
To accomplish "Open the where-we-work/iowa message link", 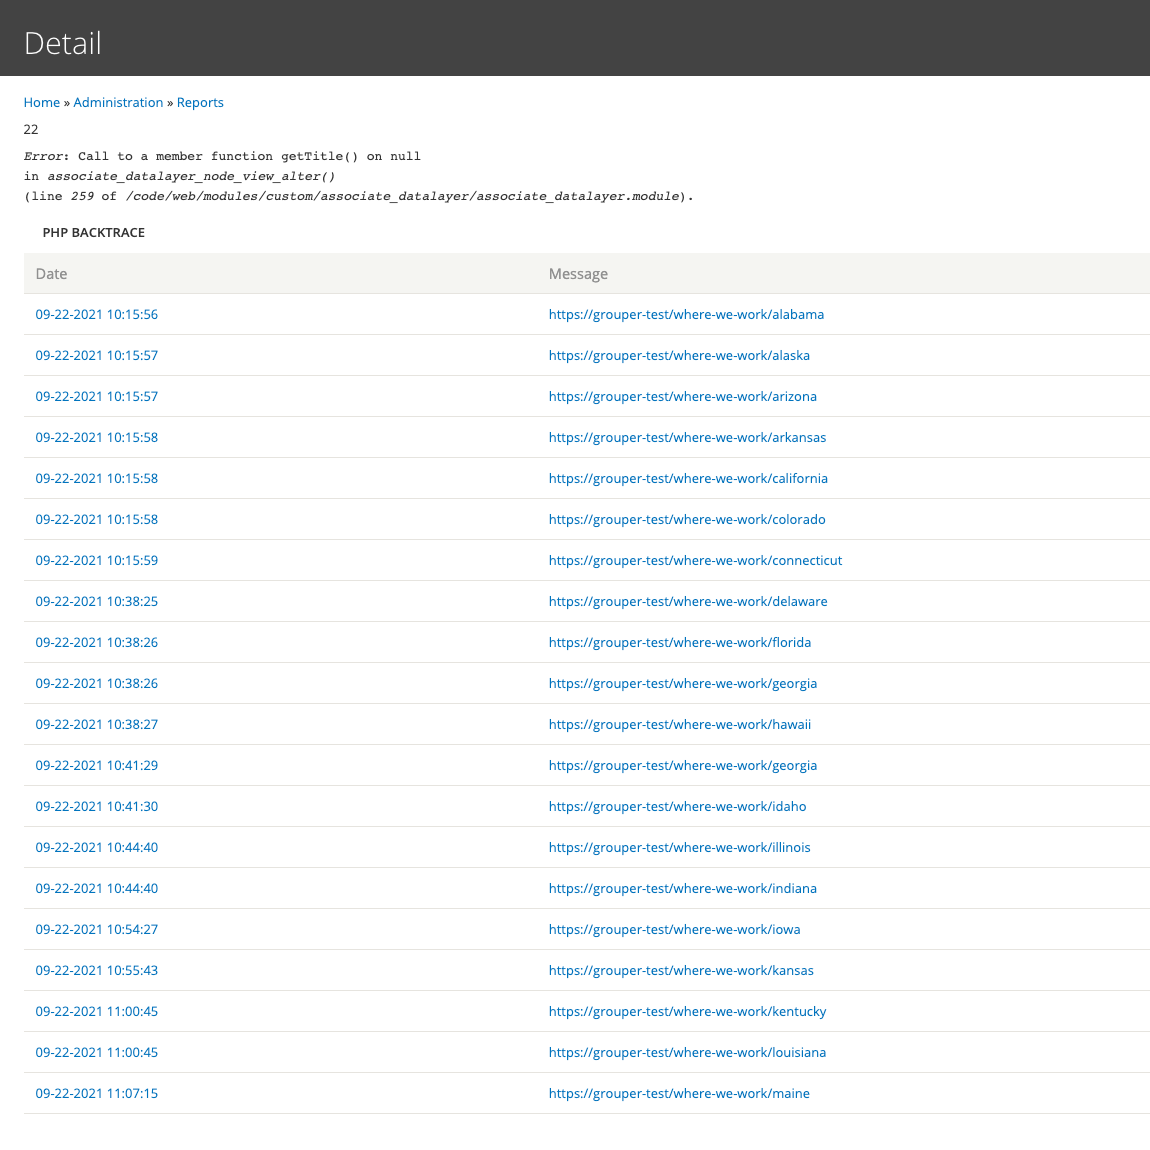I will click(x=675, y=930).
